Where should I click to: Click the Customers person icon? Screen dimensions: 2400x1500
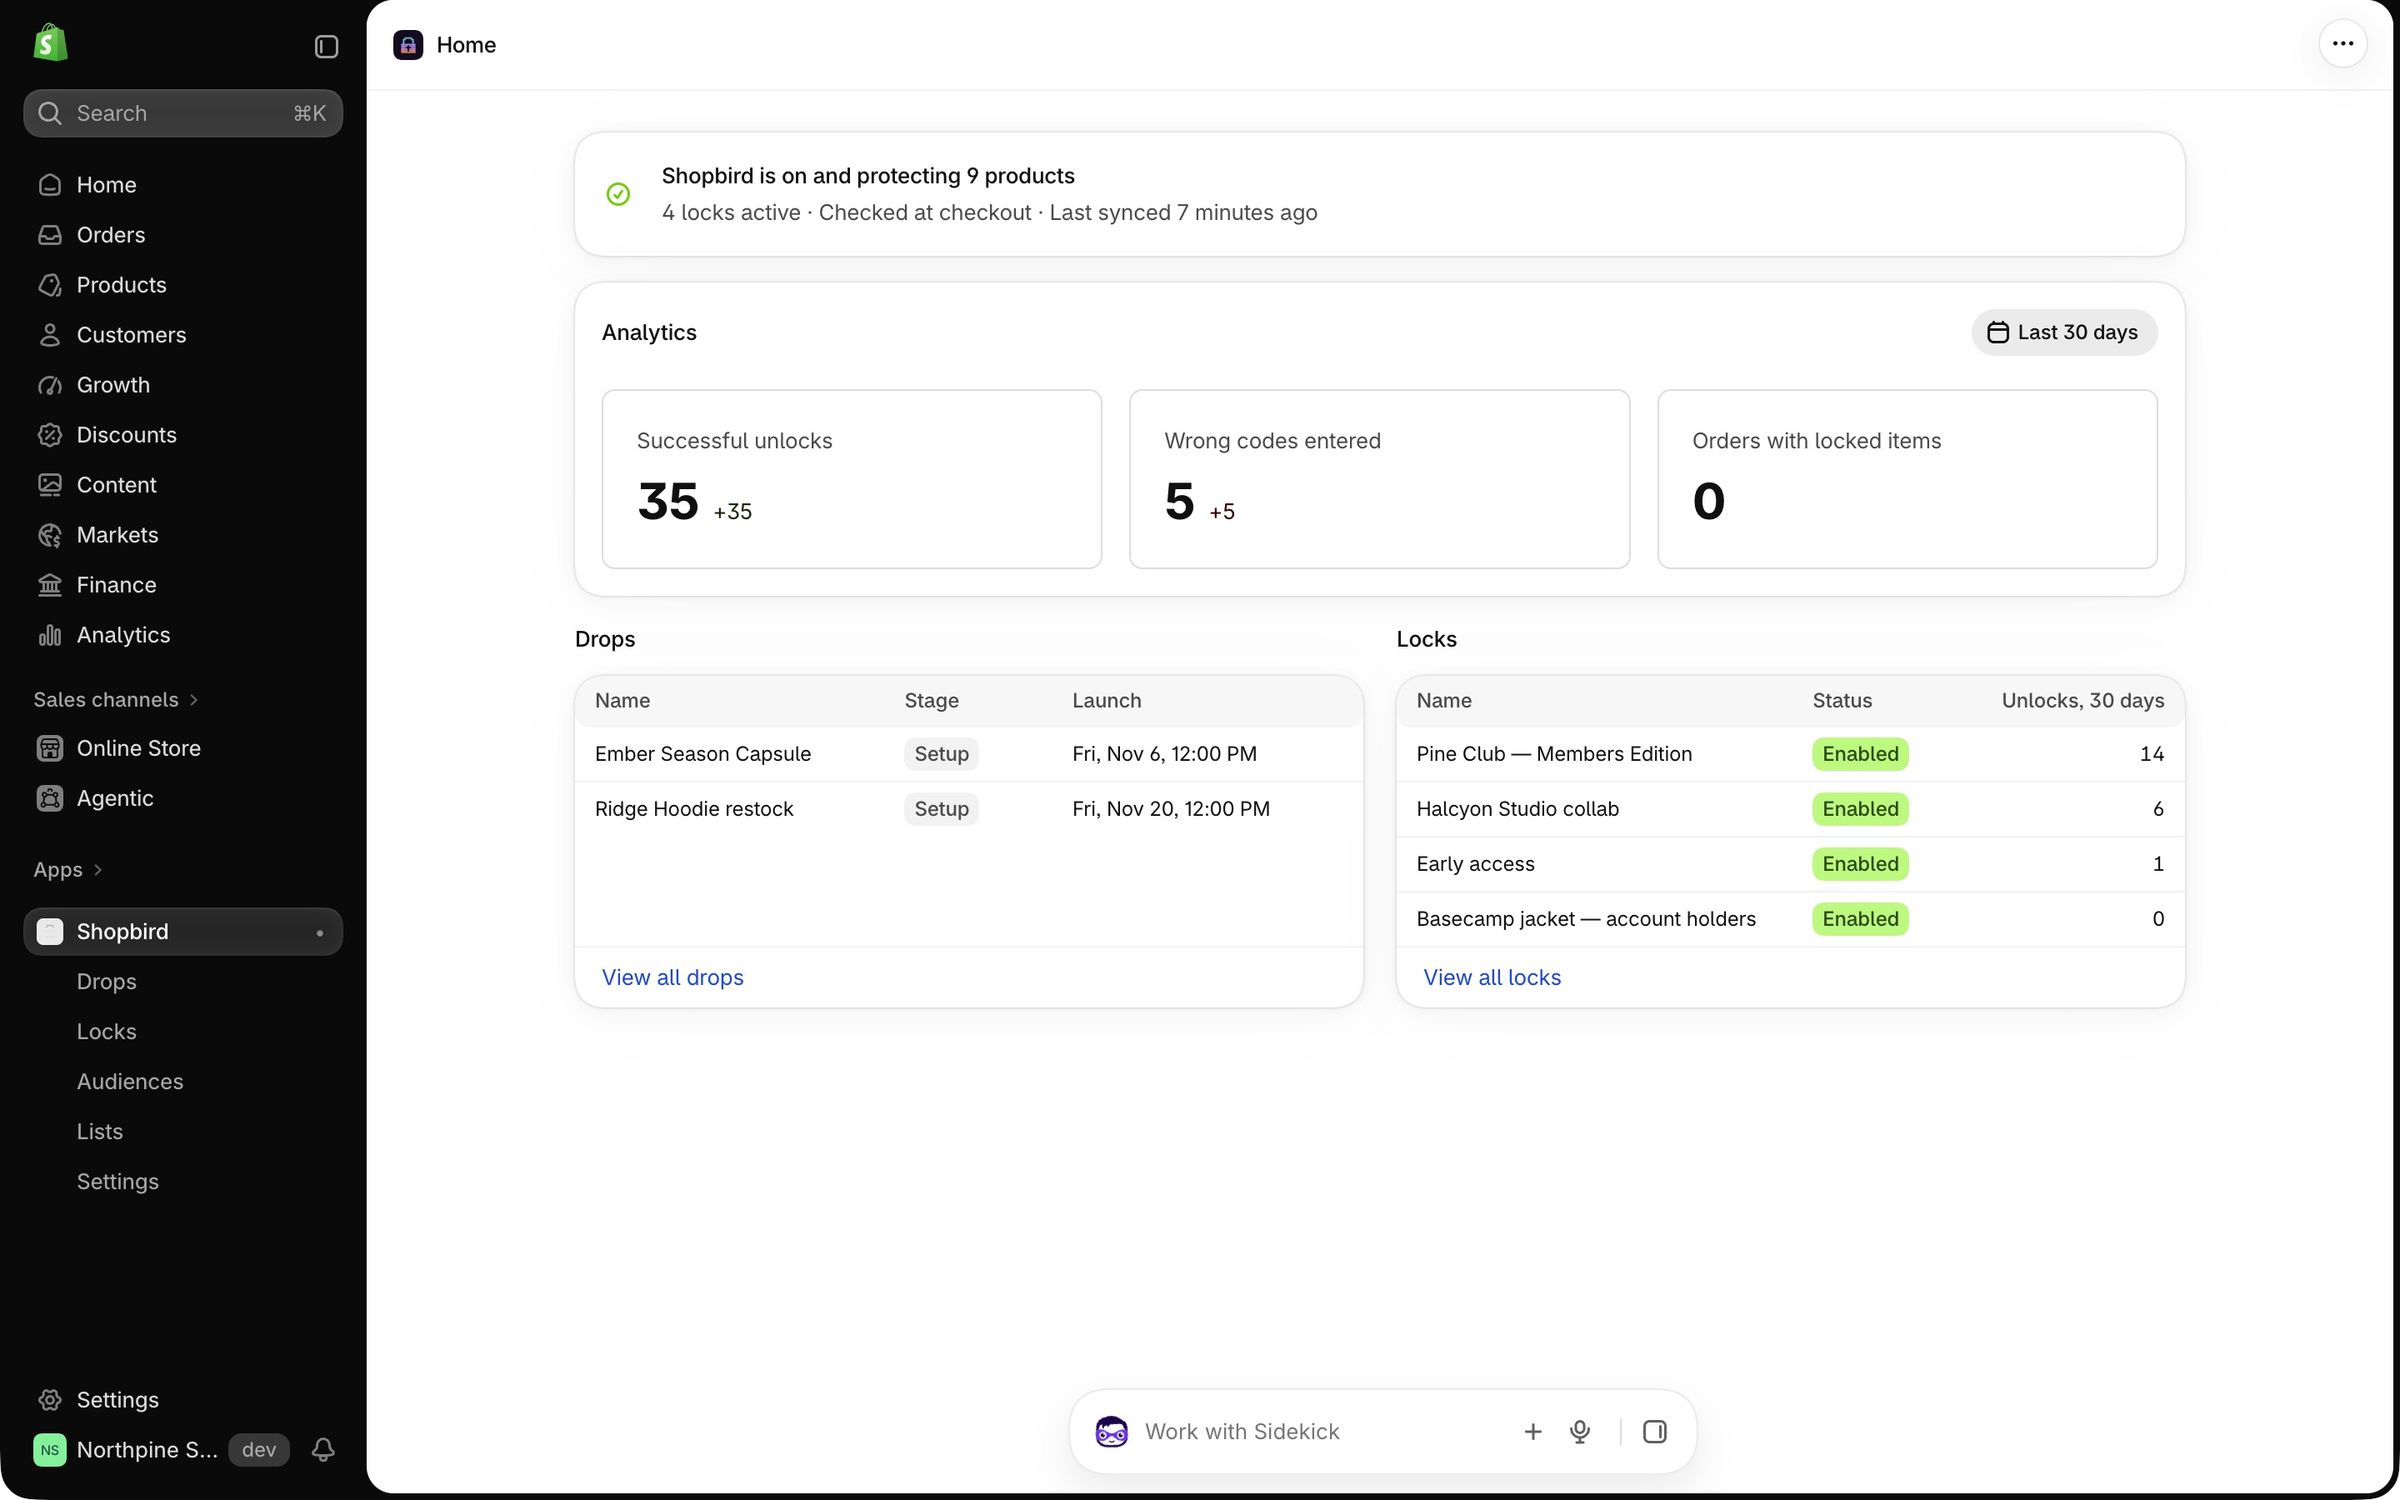point(50,335)
